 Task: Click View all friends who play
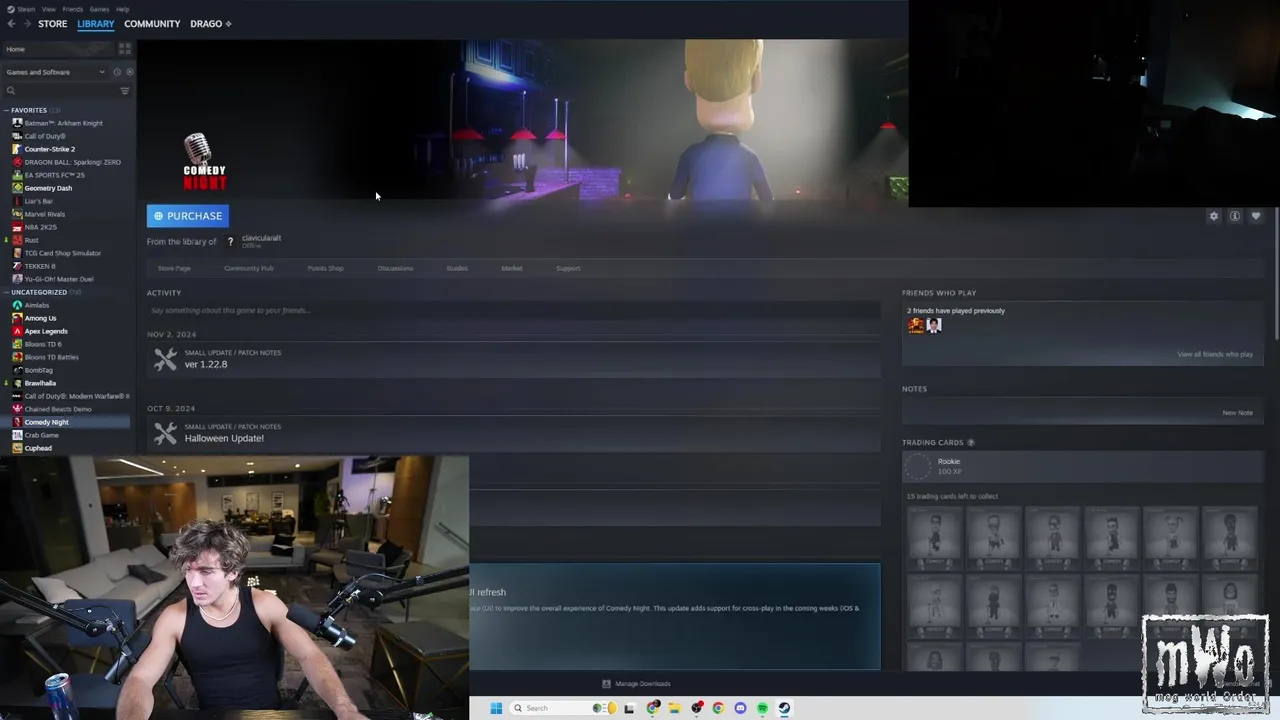click(1215, 354)
